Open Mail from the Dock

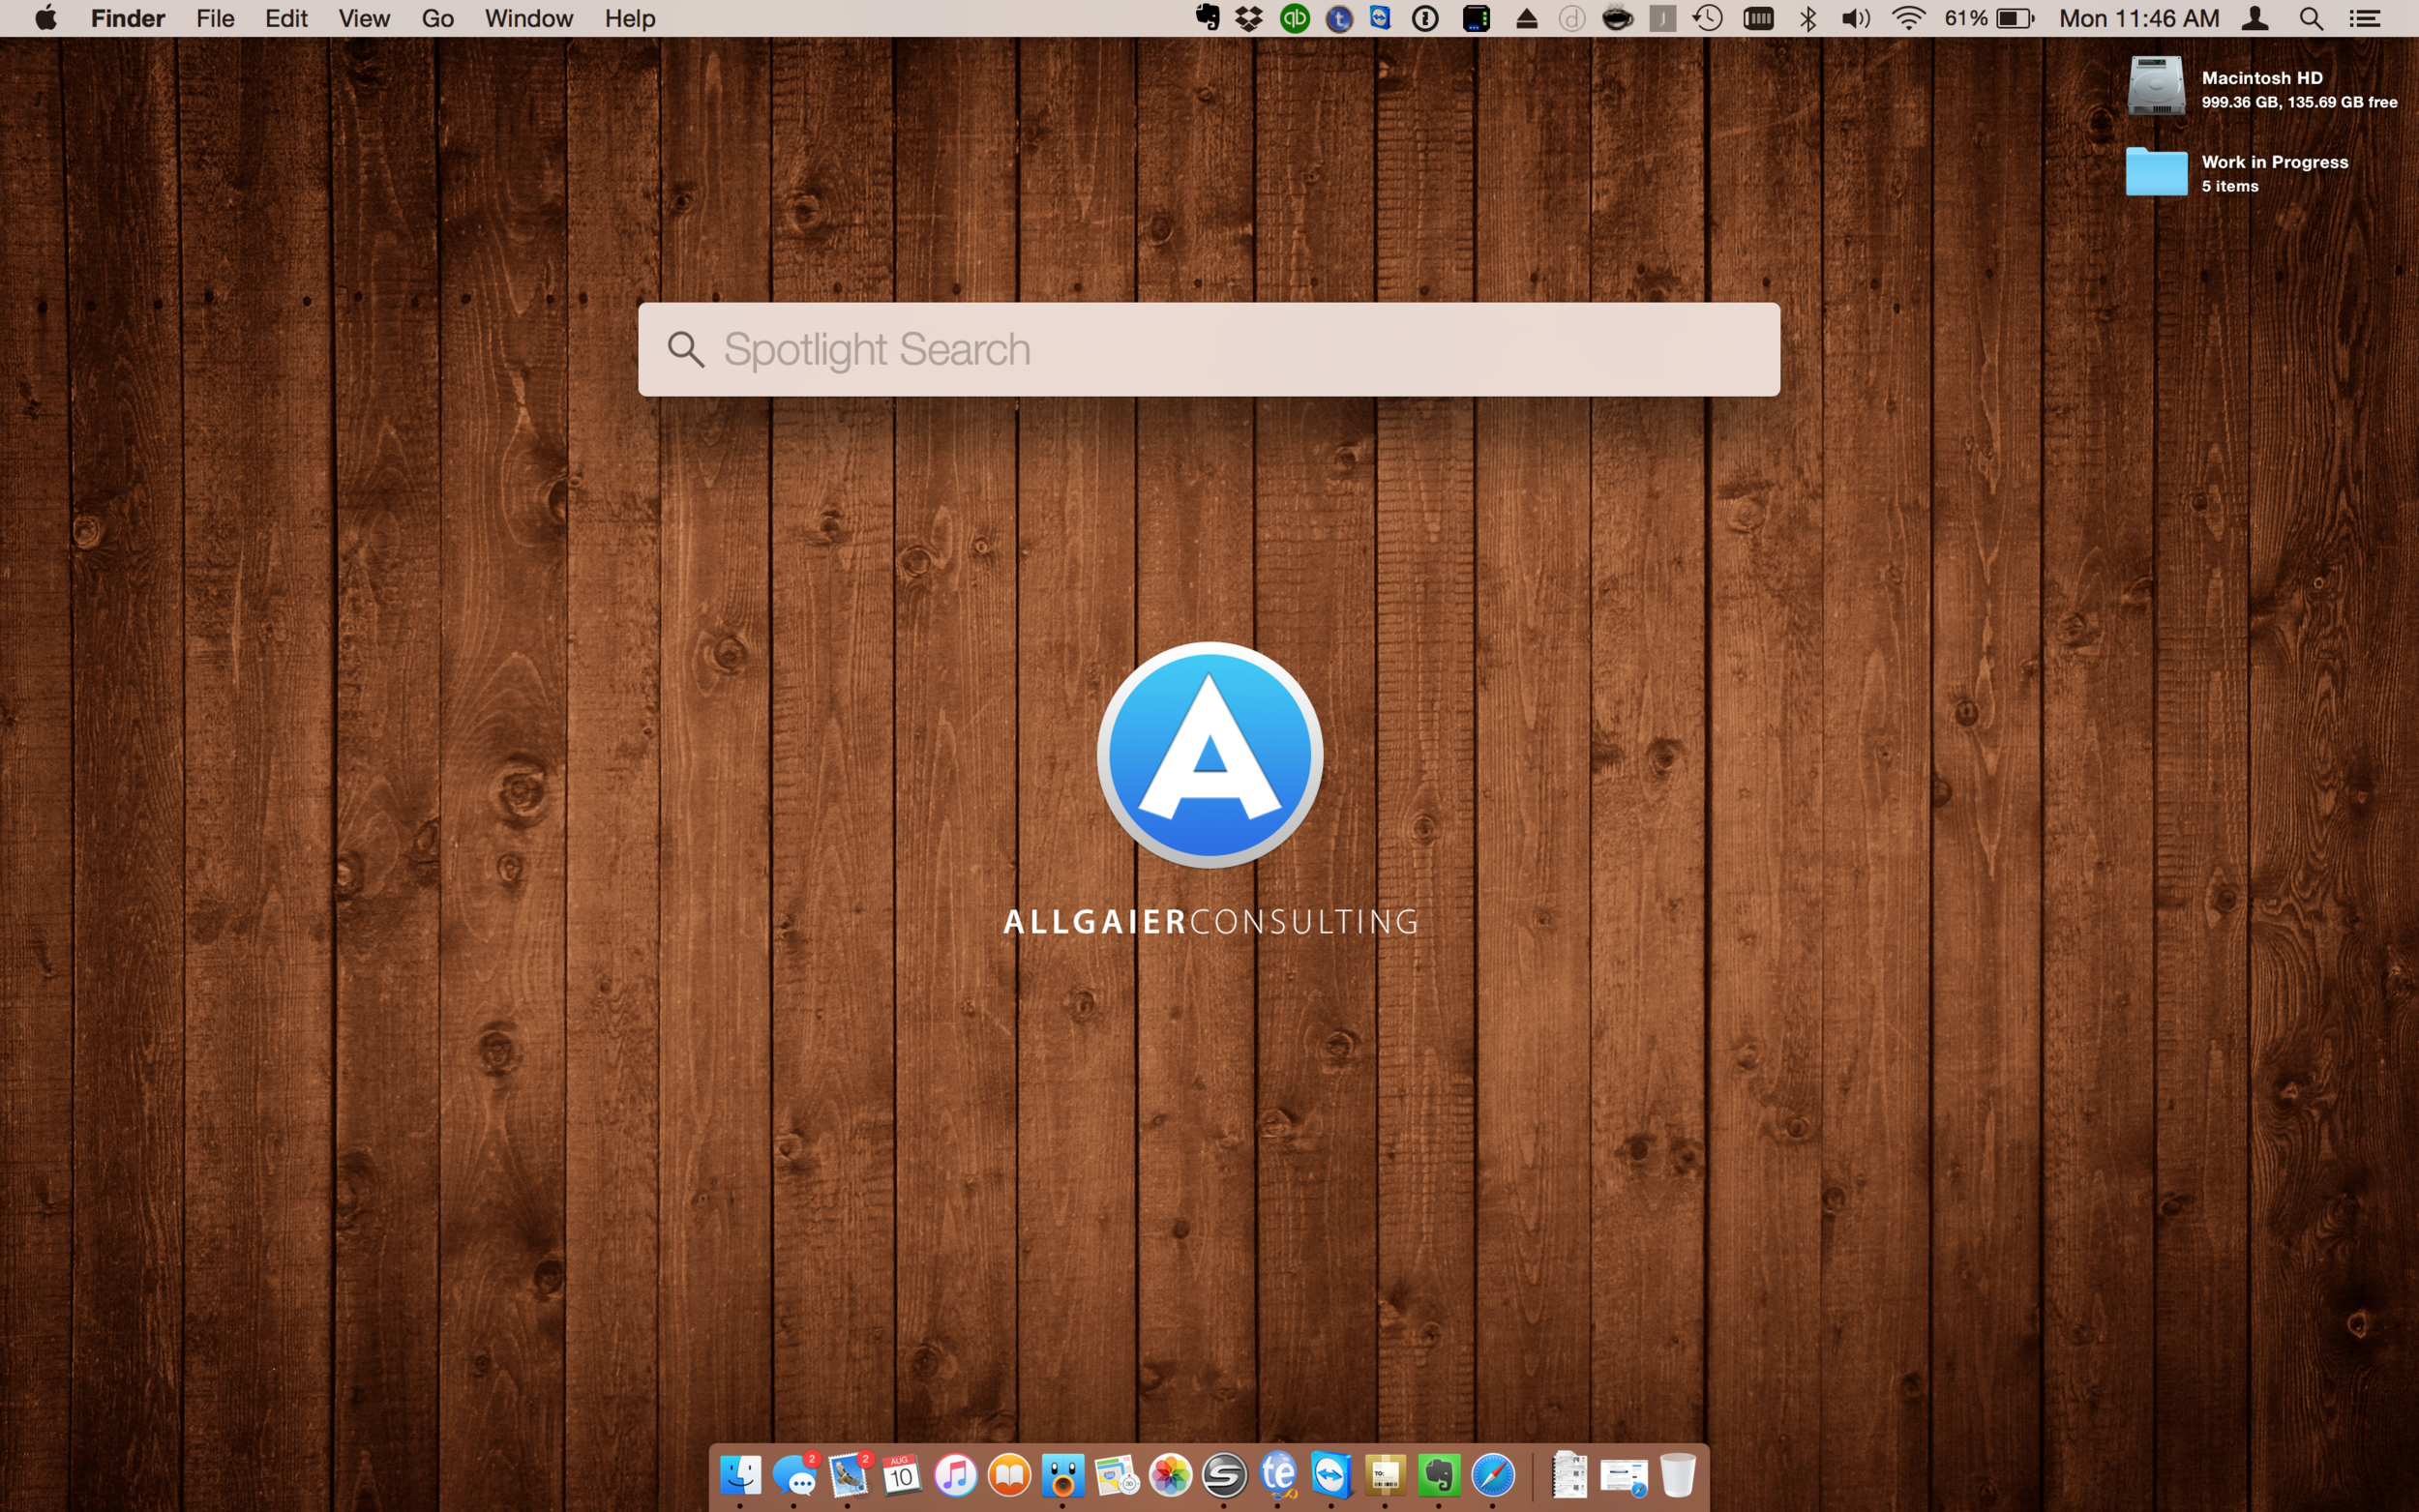pos(849,1474)
